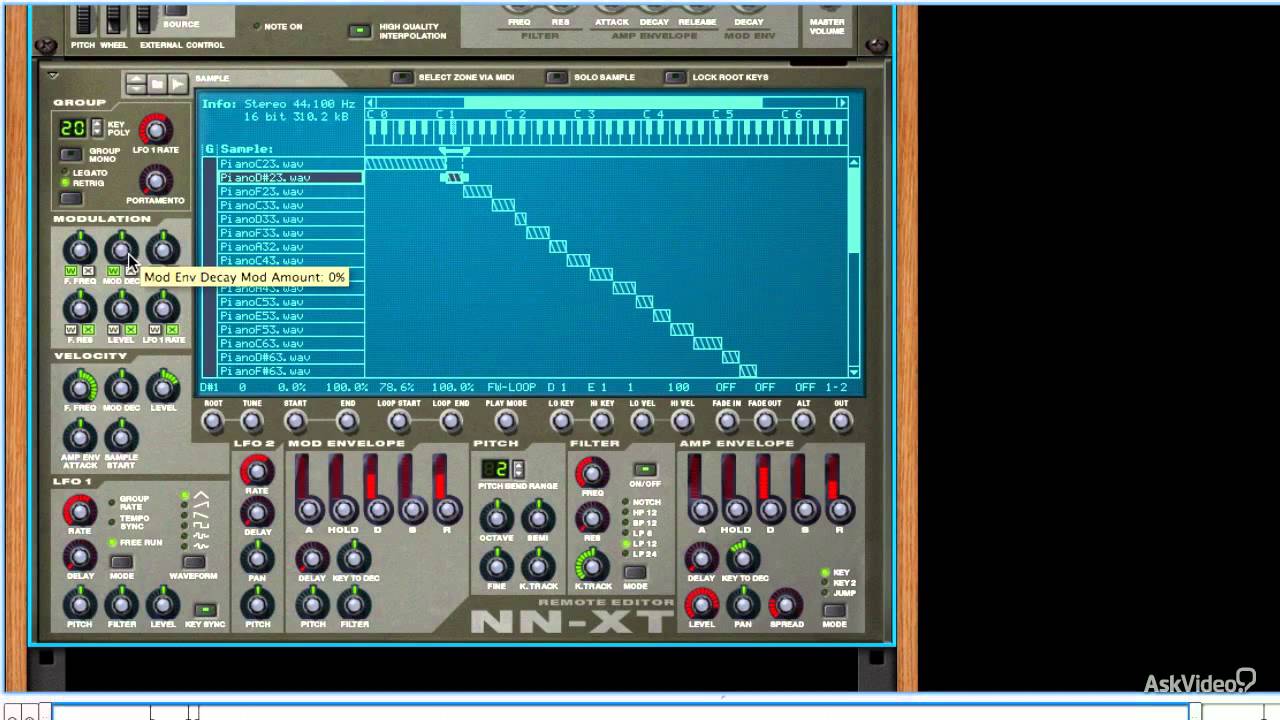
Task: Toggle the Lock Root Keys button
Action: (675, 77)
